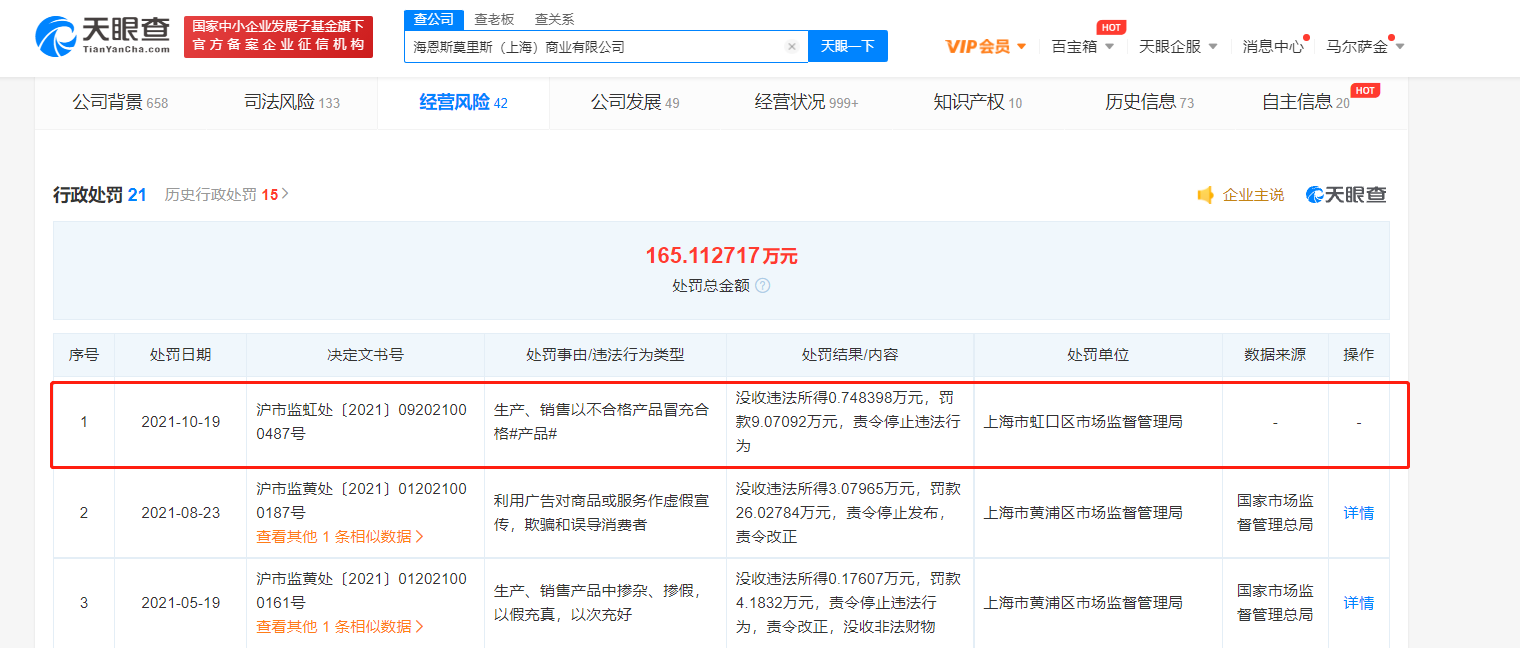1520x648 pixels.
Task: Click reason 生产、销售产品中掺杂、掺假
Action: pyautogui.click(x=598, y=603)
